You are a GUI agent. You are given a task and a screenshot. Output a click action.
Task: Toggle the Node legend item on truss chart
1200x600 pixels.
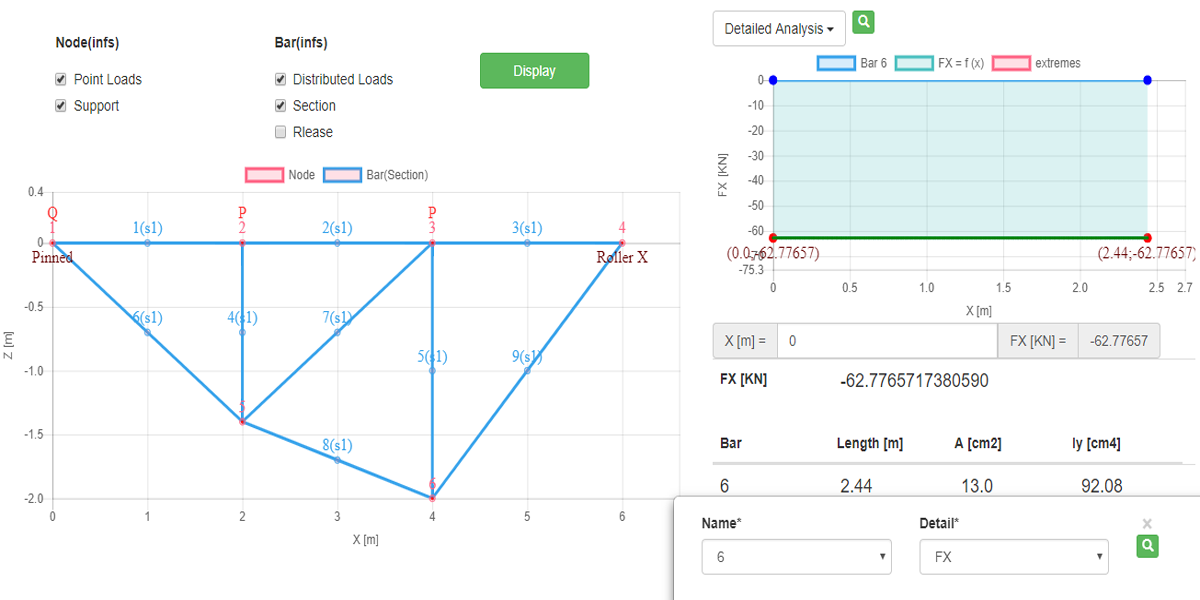click(264, 175)
